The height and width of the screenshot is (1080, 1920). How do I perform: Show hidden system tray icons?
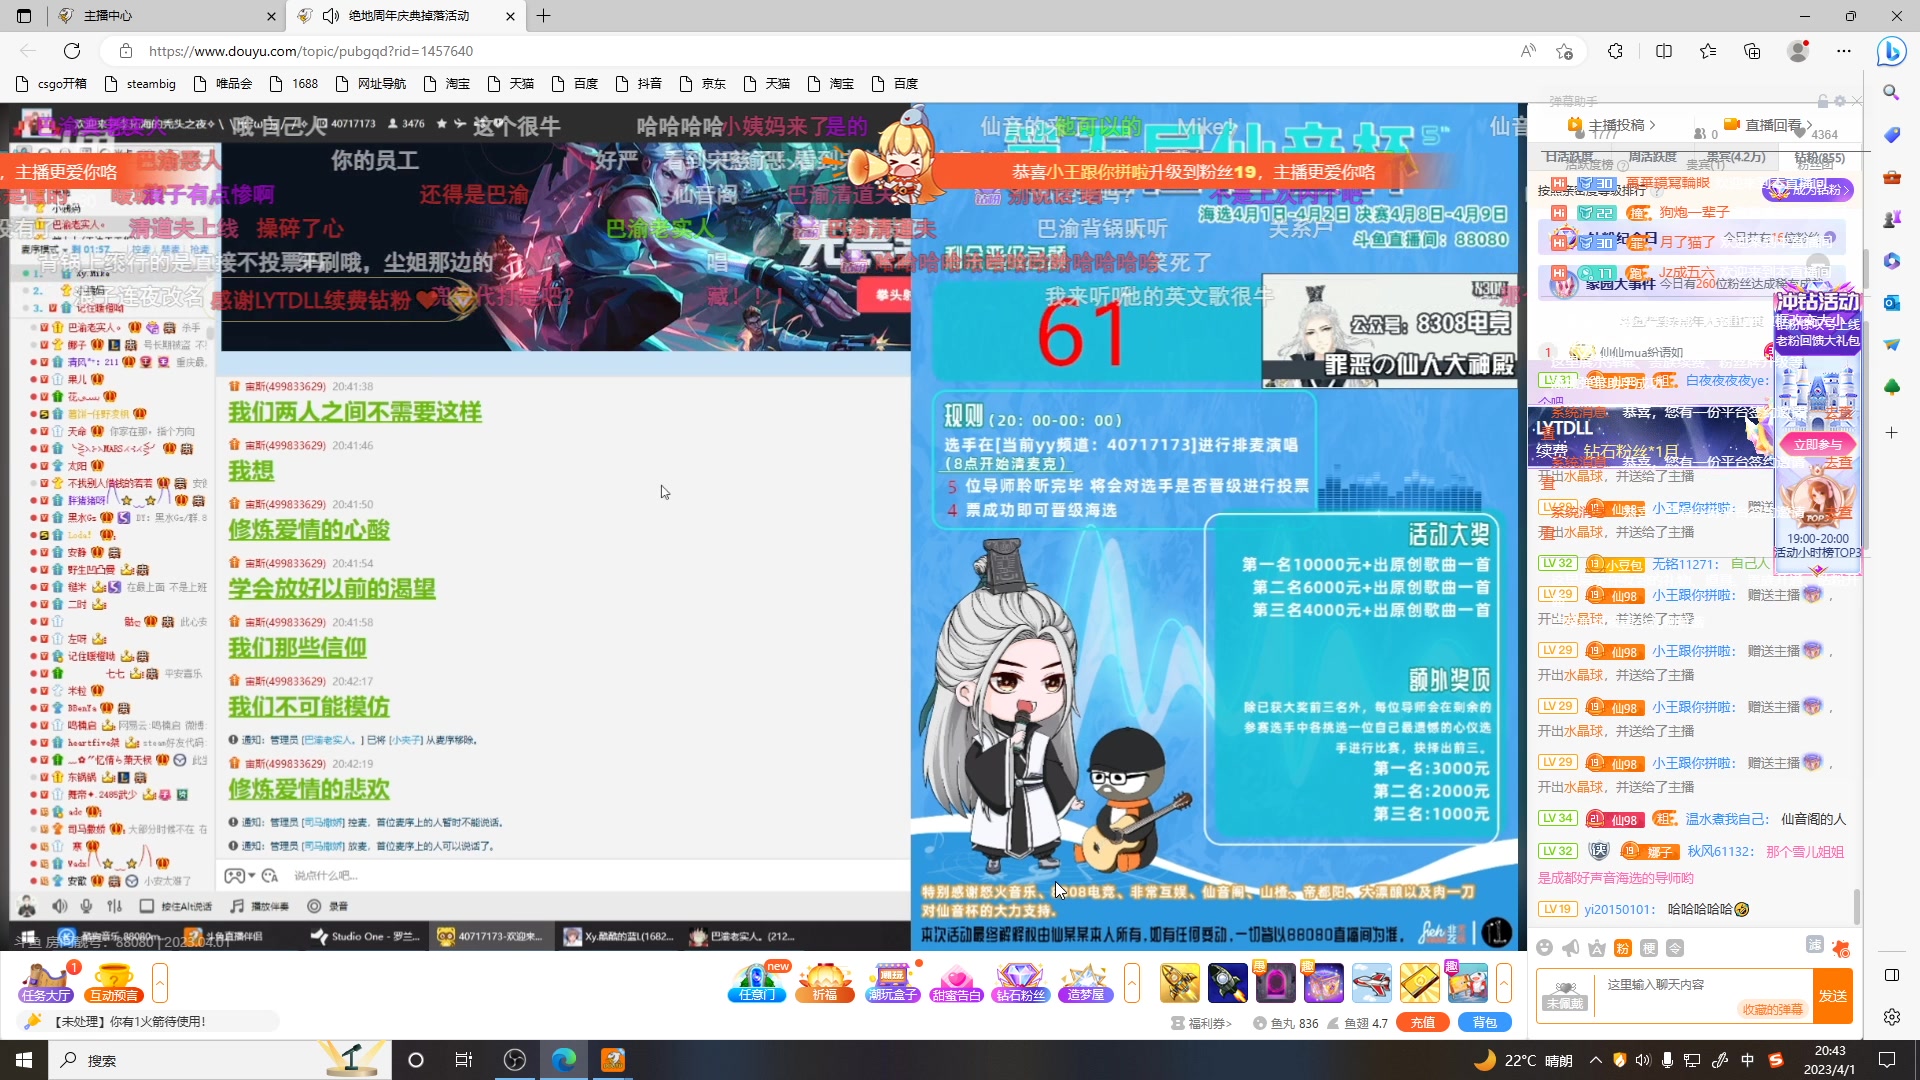click(x=1595, y=1060)
